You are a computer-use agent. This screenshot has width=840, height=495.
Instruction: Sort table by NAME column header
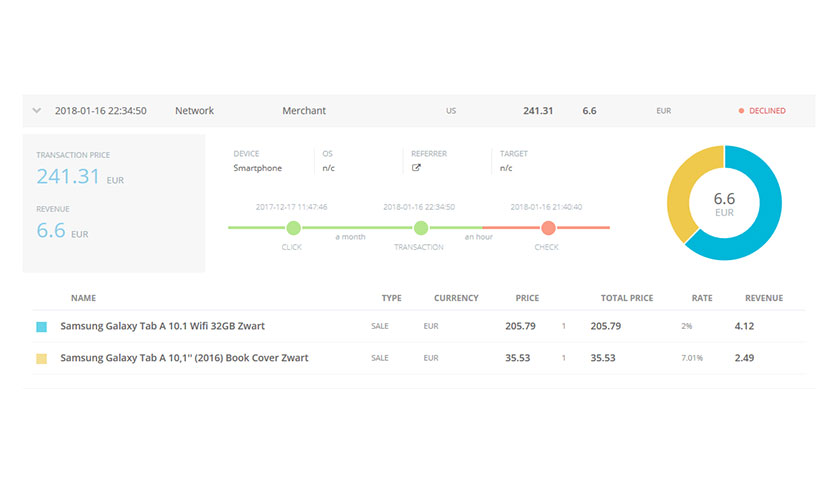pyautogui.click(x=84, y=298)
